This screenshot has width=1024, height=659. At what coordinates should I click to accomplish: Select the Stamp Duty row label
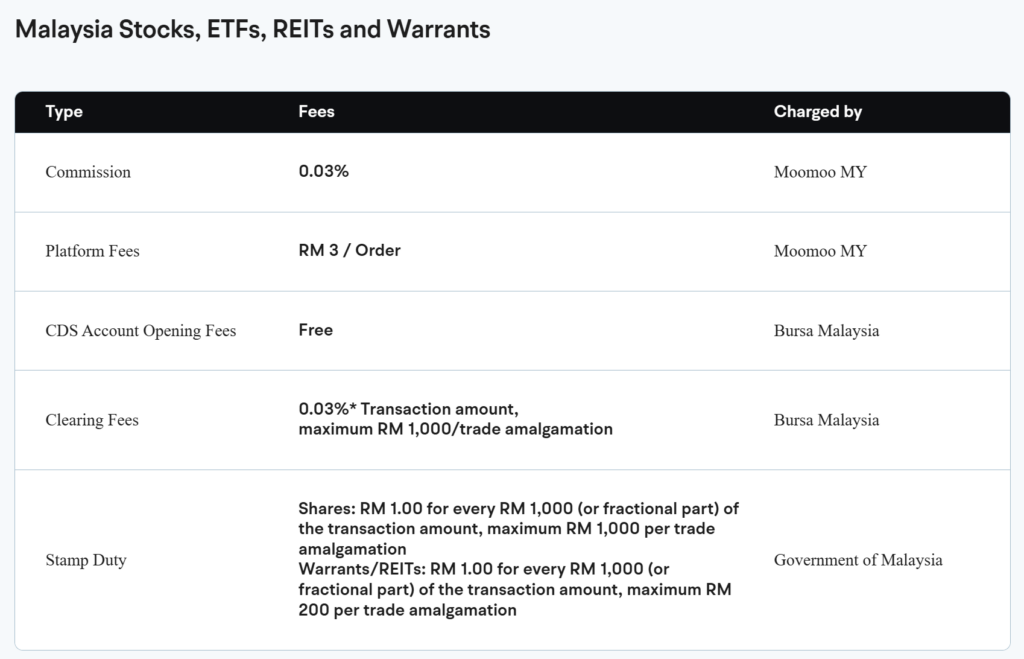point(86,560)
